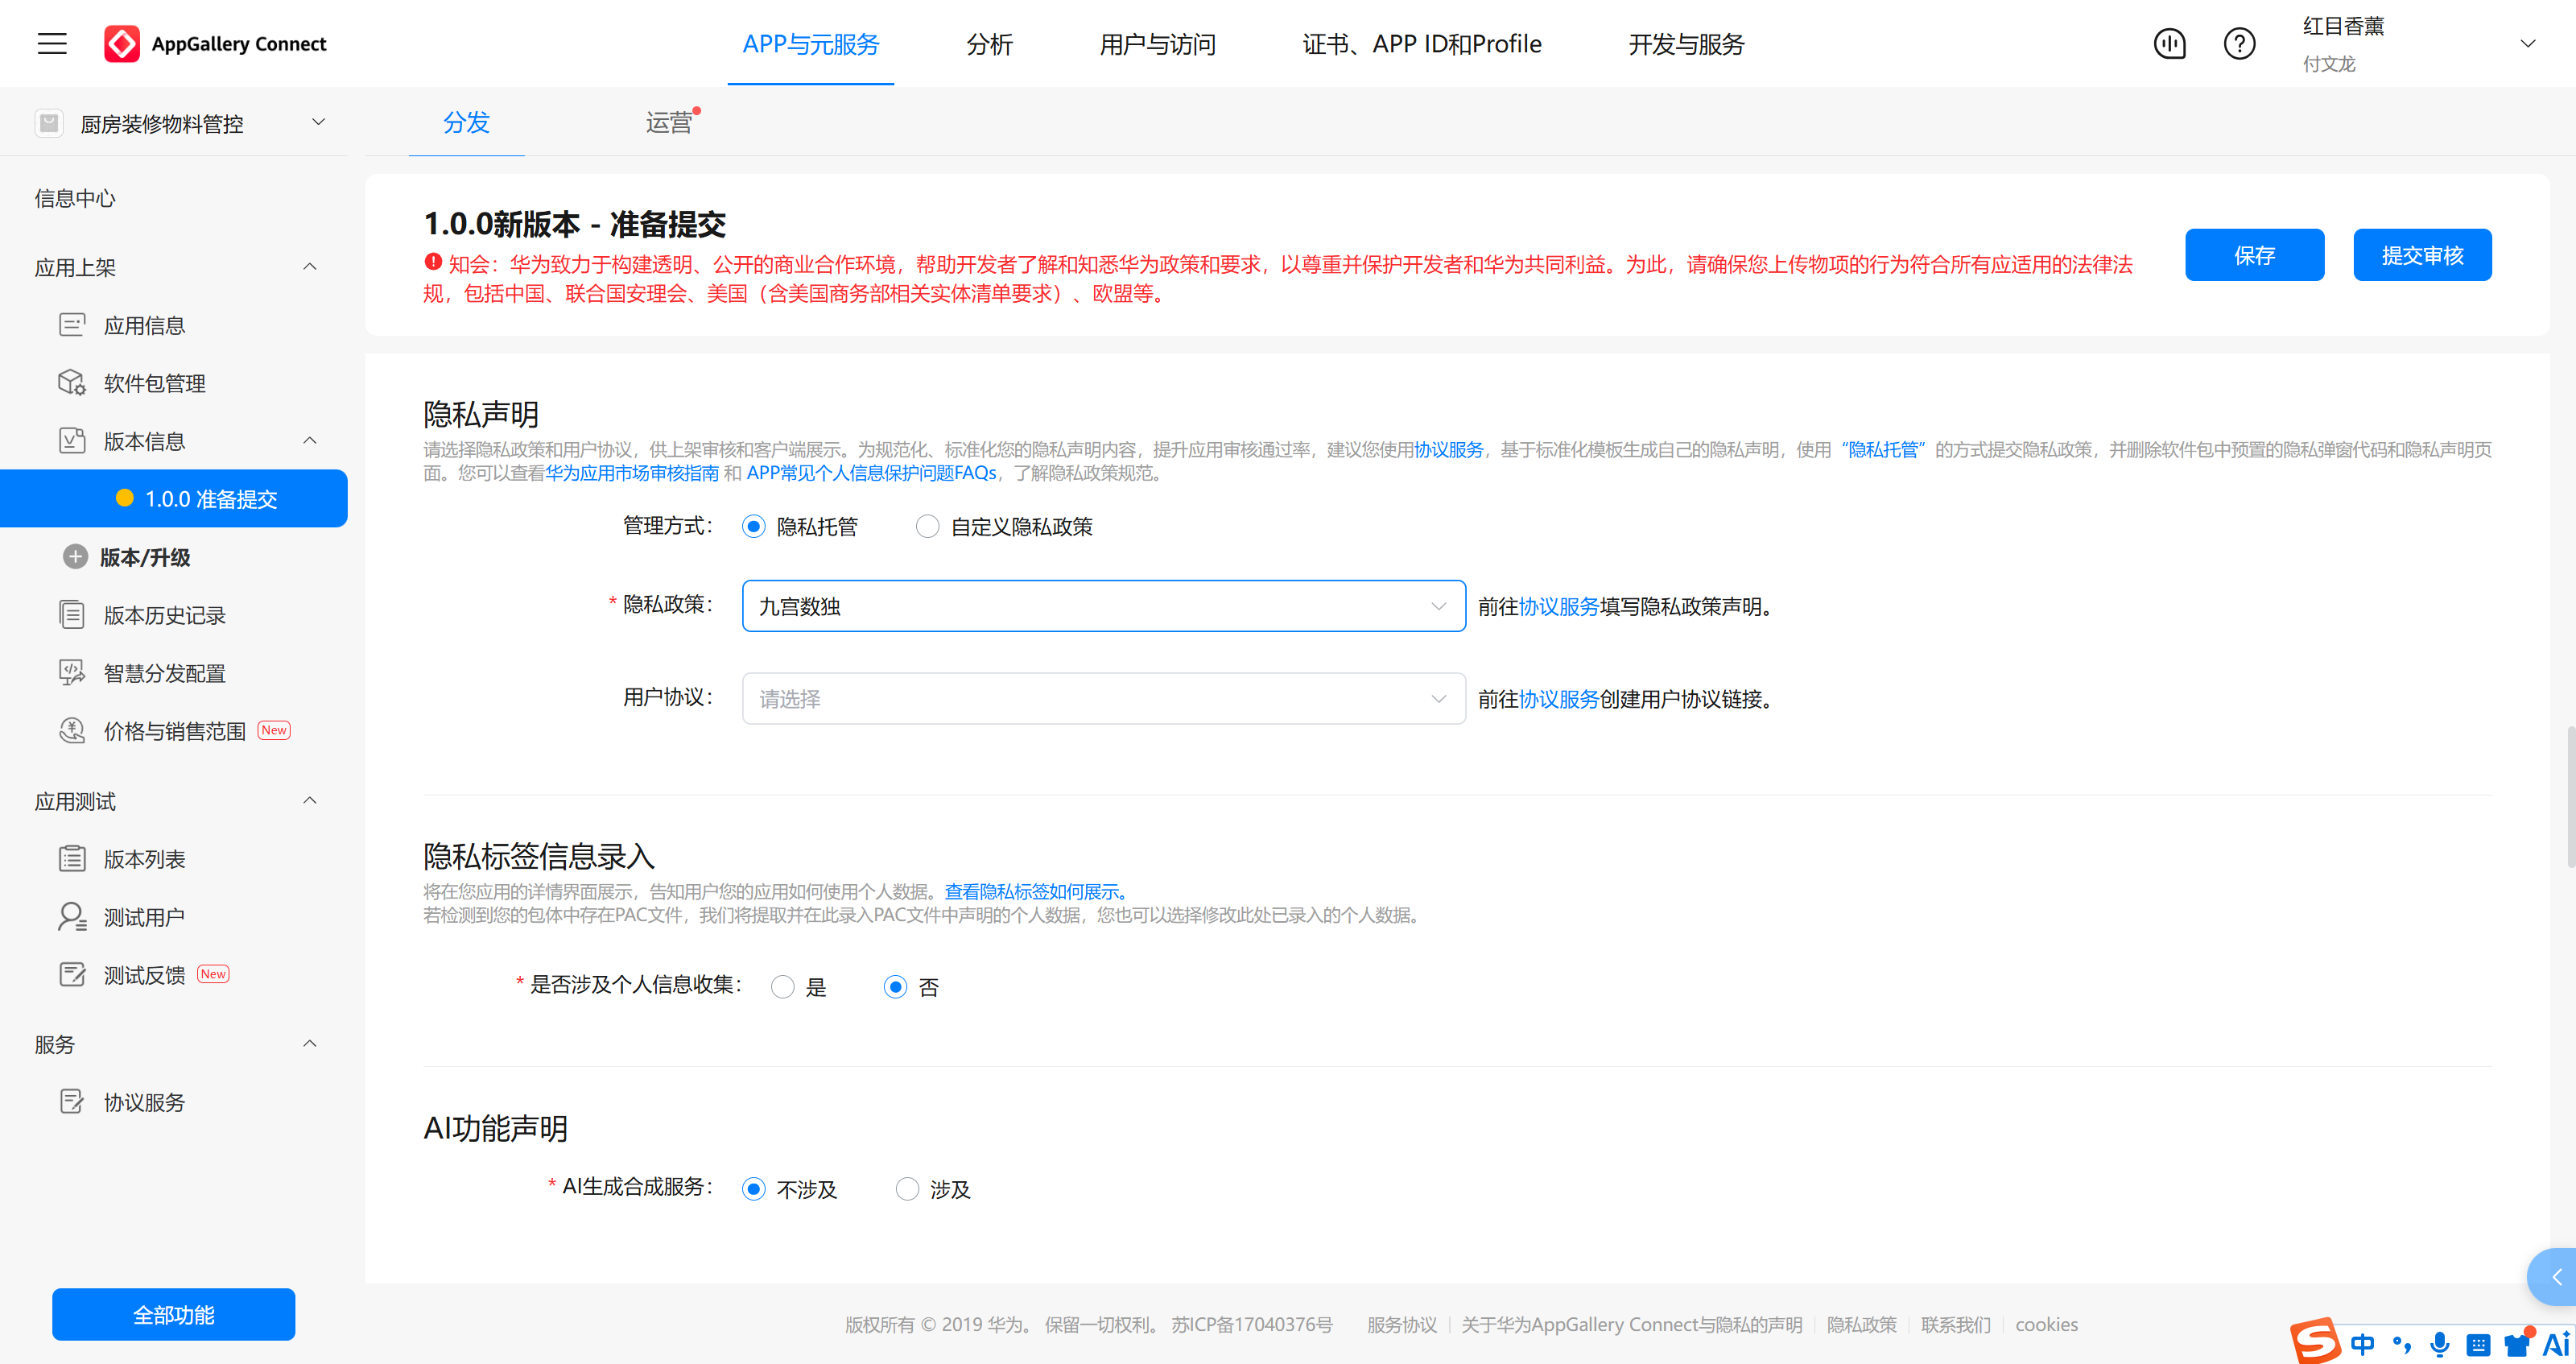Open the help question mark icon
Viewport: 2576px width, 1364px height.
(x=2239, y=44)
